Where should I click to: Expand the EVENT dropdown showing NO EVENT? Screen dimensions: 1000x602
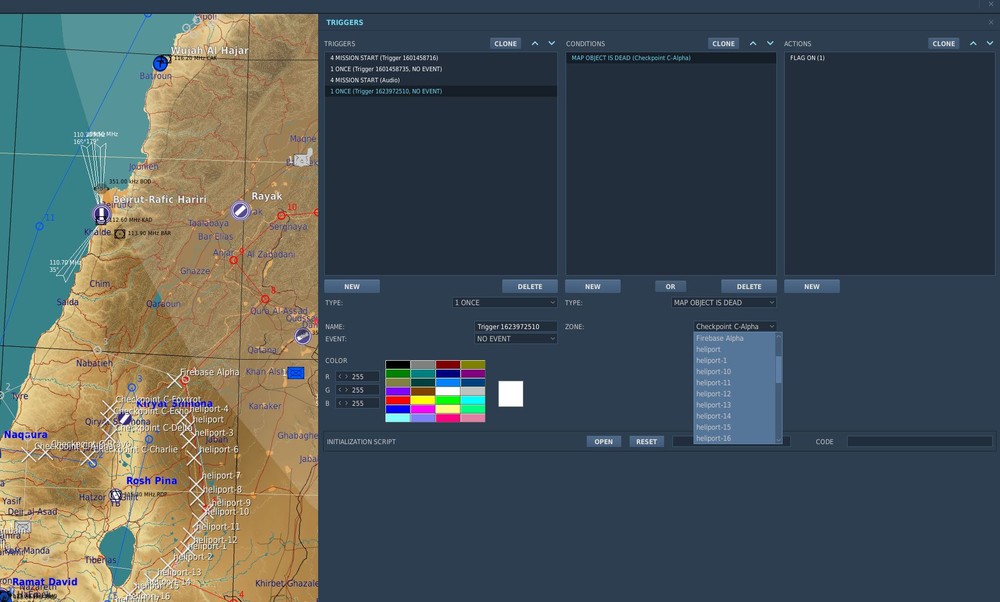pos(516,339)
